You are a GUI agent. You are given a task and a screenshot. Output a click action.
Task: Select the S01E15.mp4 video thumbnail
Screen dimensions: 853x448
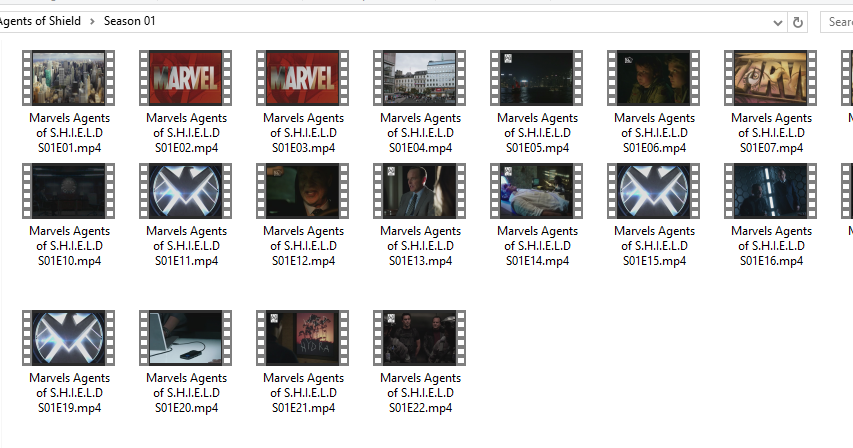pyautogui.click(x=653, y=191)
